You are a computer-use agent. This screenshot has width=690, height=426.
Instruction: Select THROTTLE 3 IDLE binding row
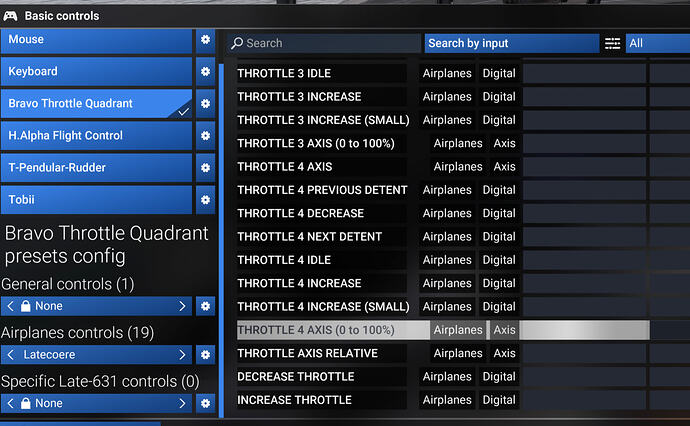coord(322,73)
